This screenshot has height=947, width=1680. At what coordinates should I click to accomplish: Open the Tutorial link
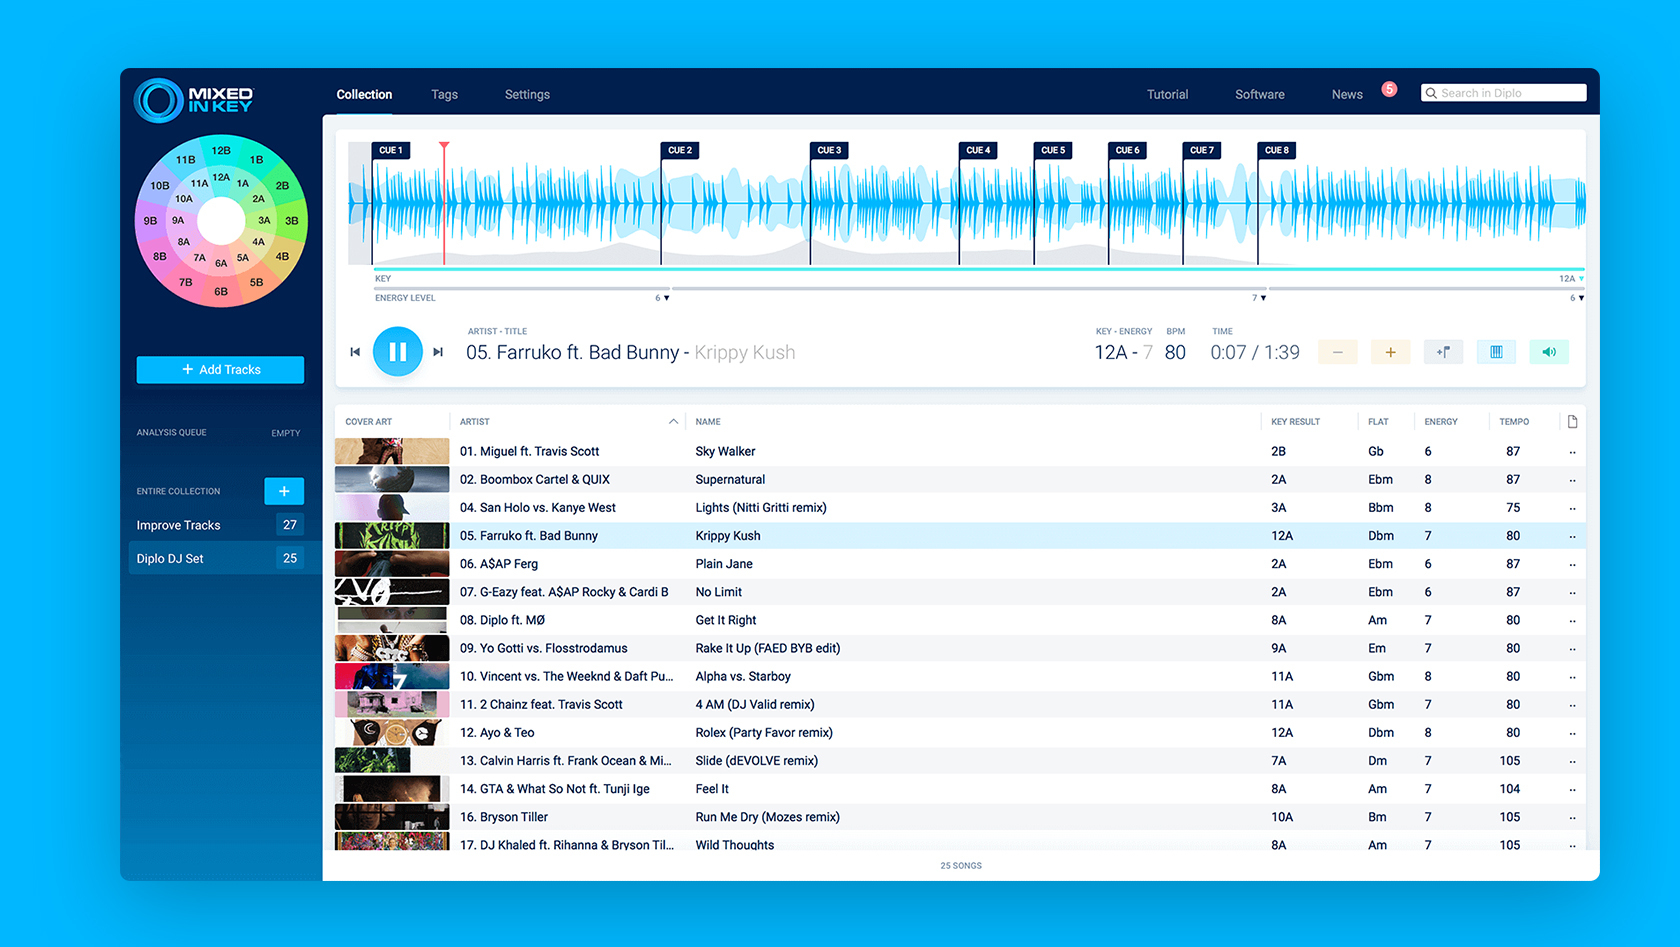click(1167, 95)
